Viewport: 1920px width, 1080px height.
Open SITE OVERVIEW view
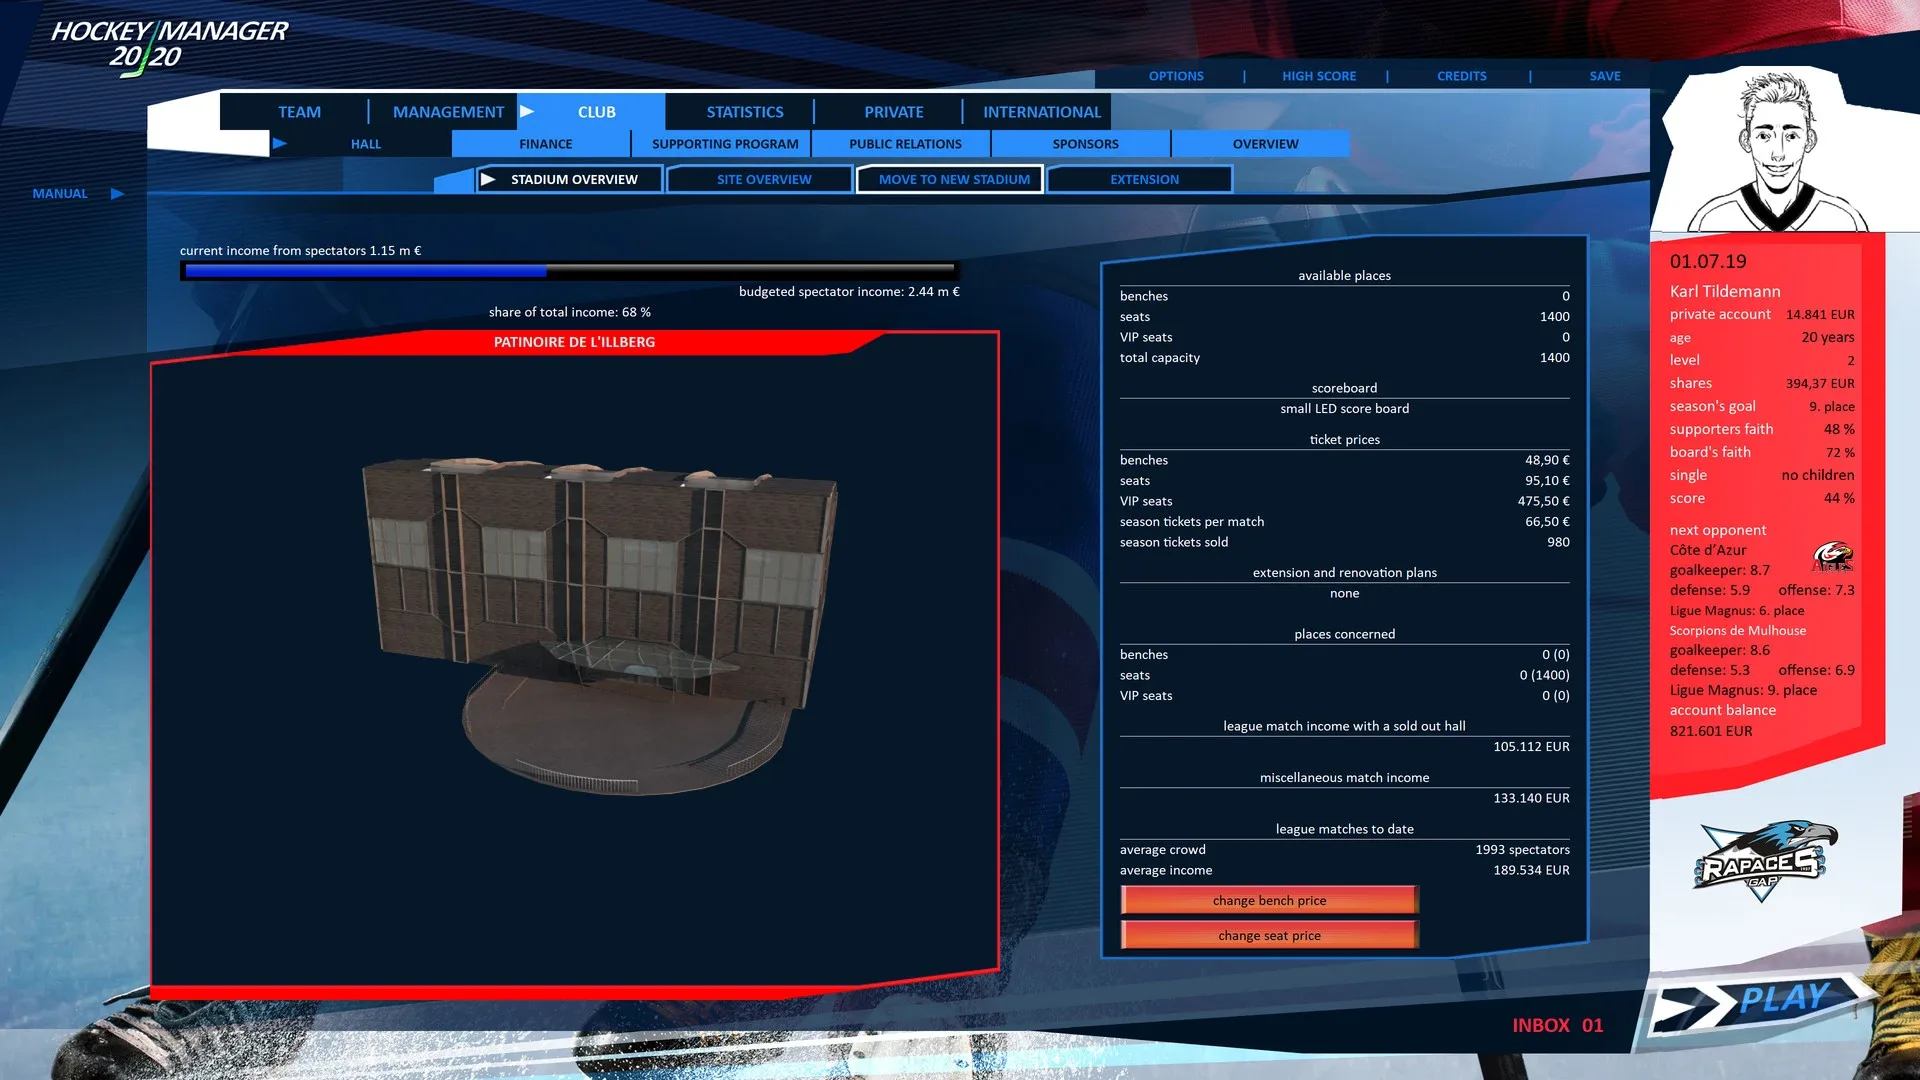point(763,180)
